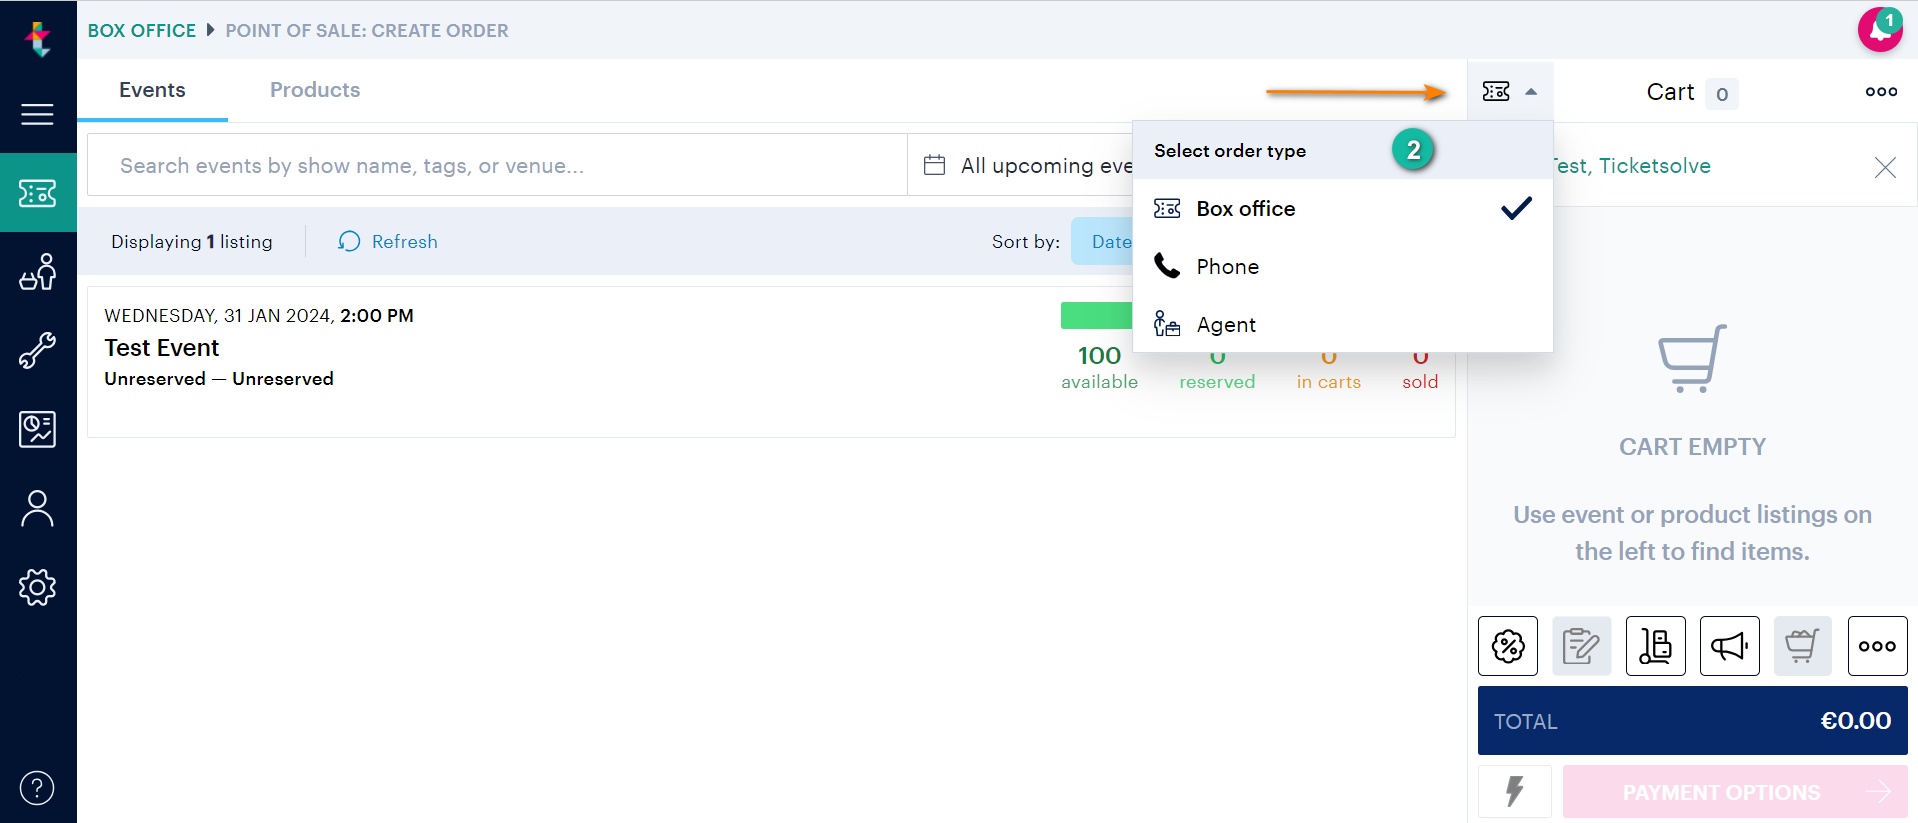Open the All upcoming events date filter

coord(1030,166)
